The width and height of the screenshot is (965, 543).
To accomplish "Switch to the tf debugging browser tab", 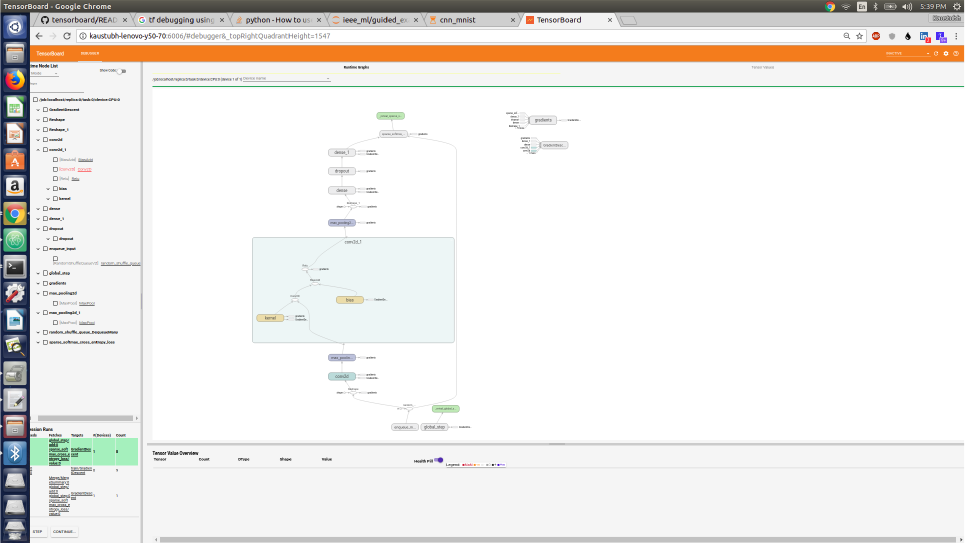I will pos(180,20).
